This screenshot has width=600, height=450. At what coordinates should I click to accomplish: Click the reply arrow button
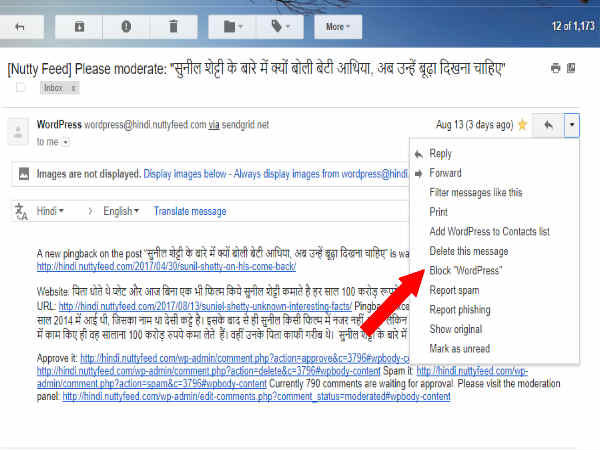coord(548,125)
